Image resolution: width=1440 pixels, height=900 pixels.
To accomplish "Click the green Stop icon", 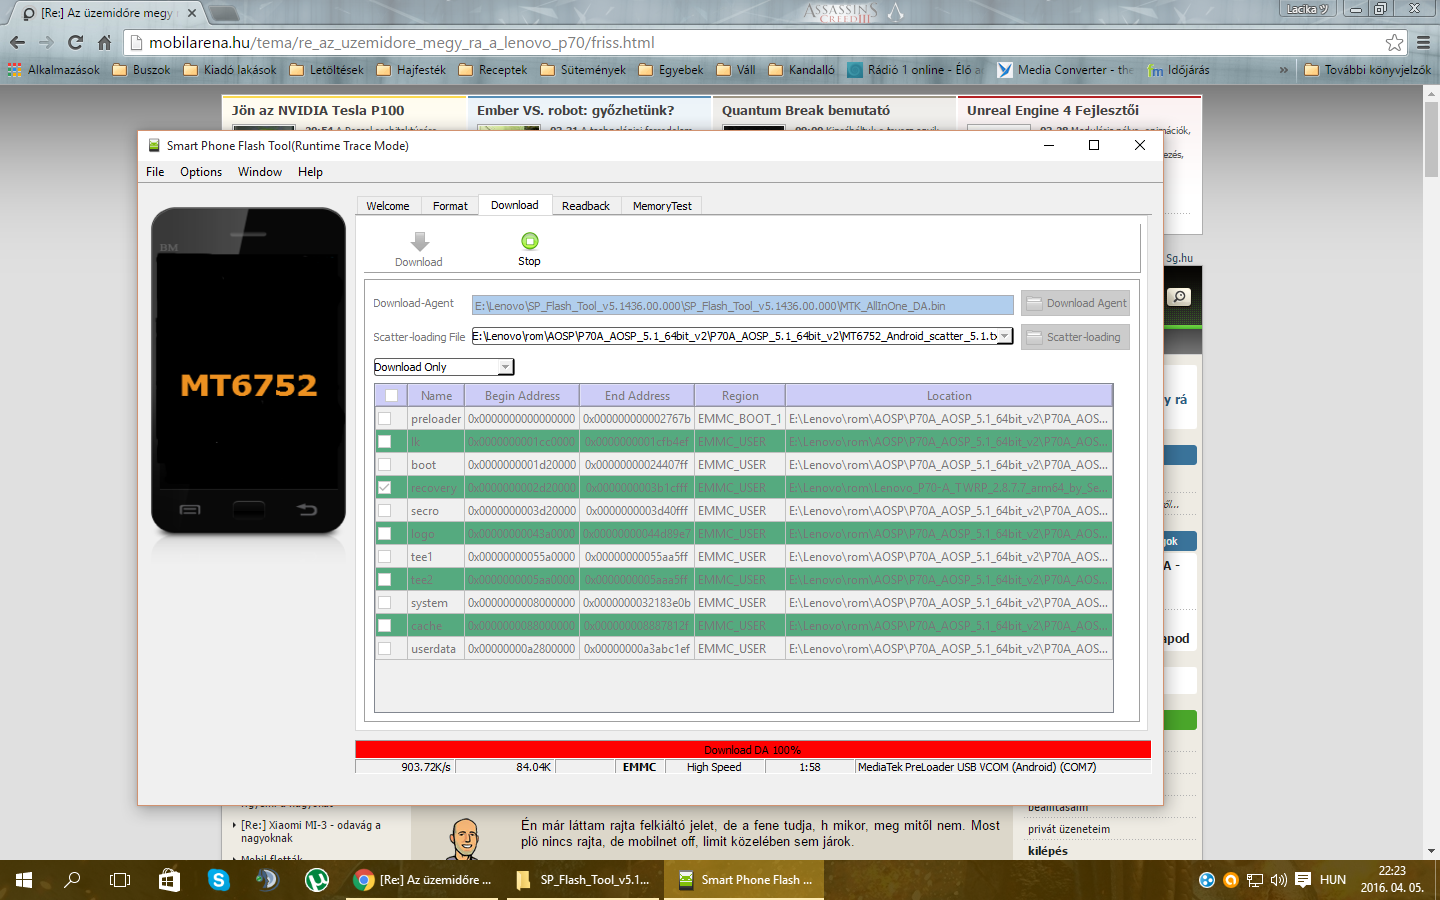I will tap(529, 241).
